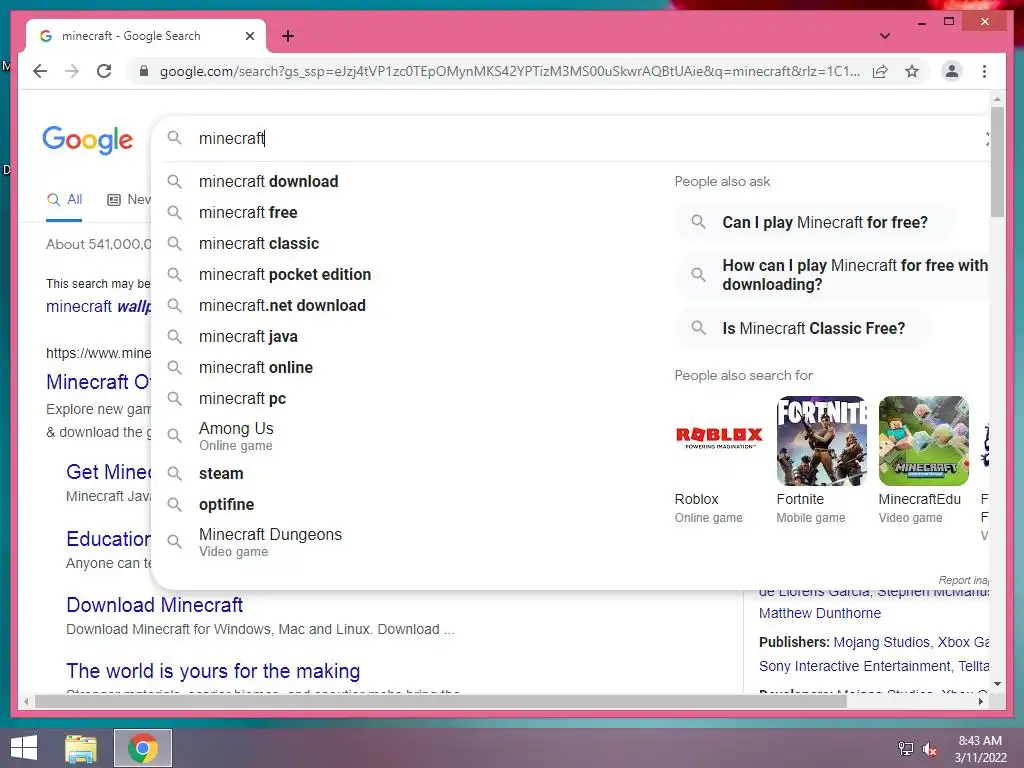
Task: Click the share page icon in address bar
Action: point(880,71)
